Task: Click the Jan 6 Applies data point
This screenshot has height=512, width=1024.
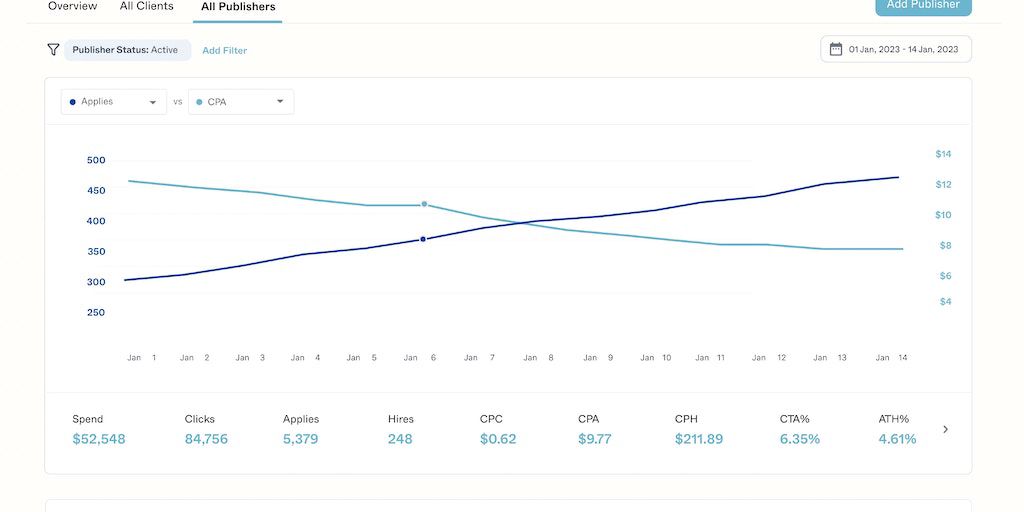Action: [423, 239]
